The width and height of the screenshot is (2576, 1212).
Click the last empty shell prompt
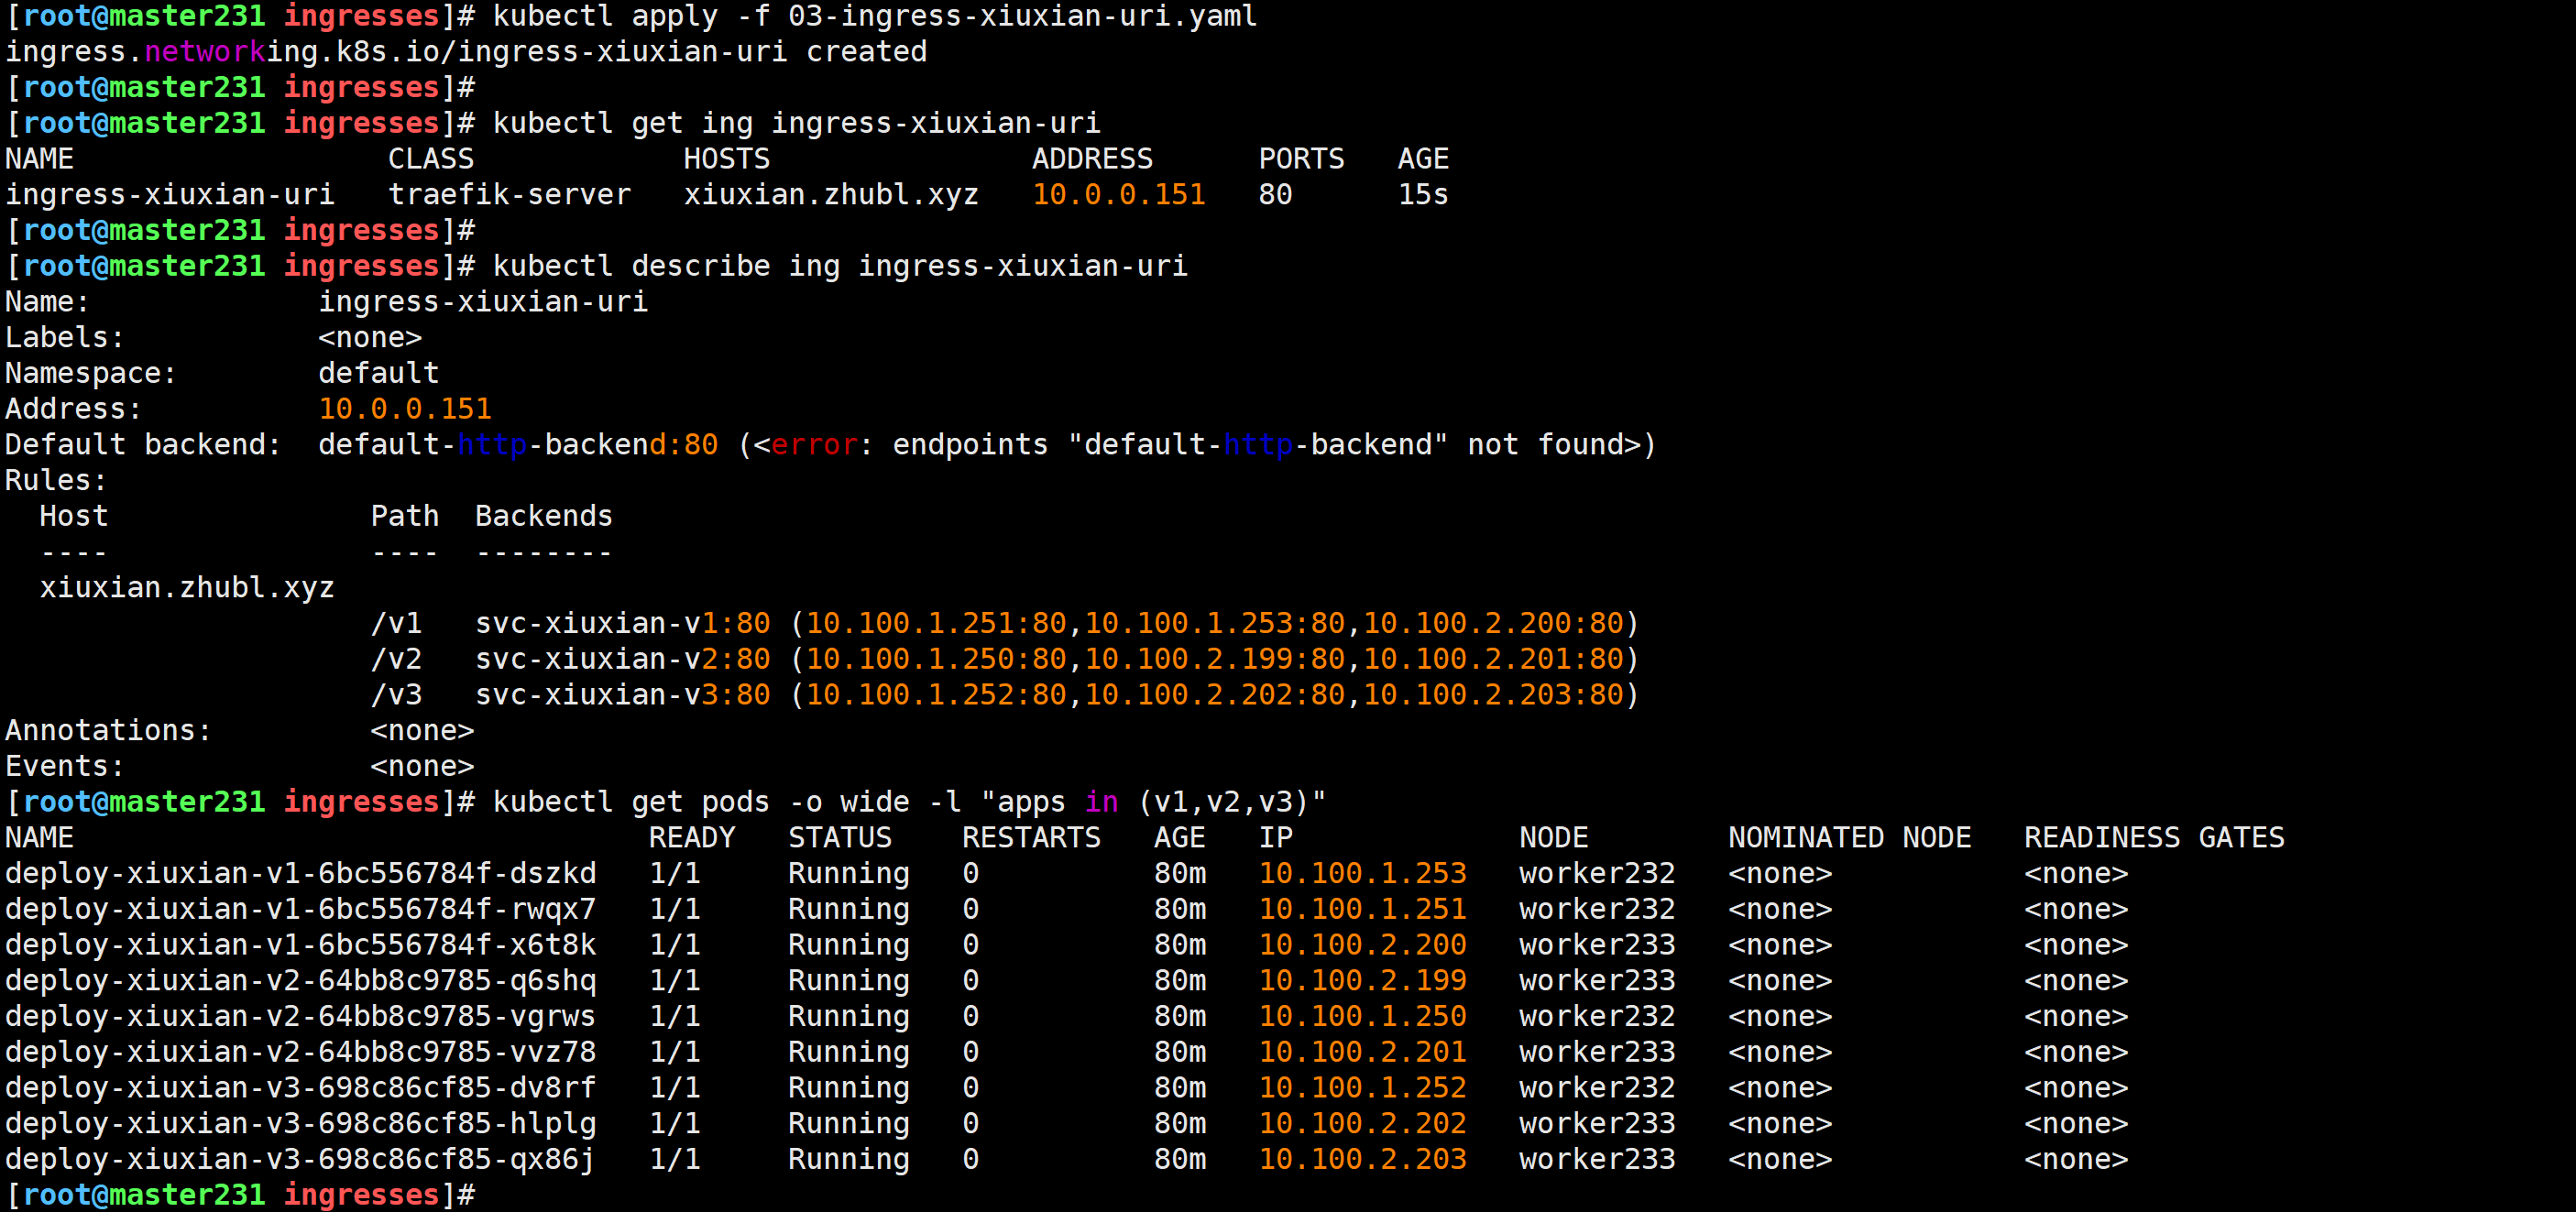[240, 1194]
